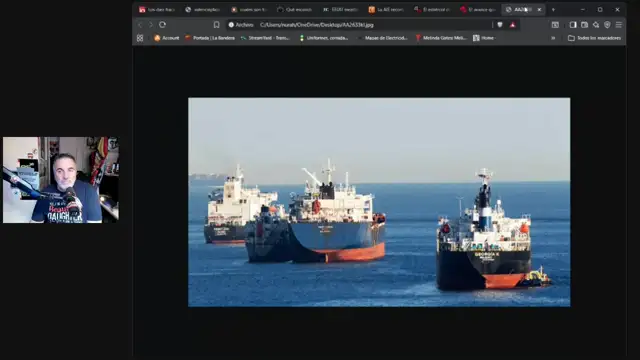Switch to the 'El estrecho' tab
Image resolution: width=640 pixels, height=360 pixels.
coord(432,9)
